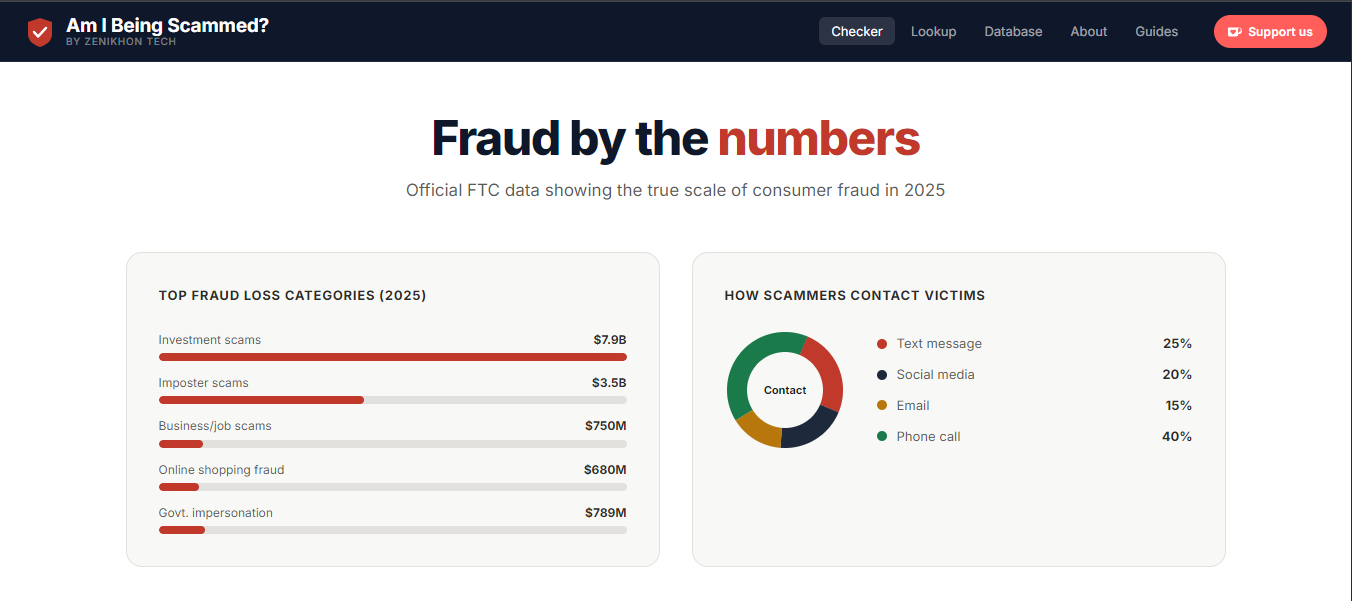Image resolution: width=1352 pixels, height=601 pixels.
Task: Switch to the Lookup tab
Action: [933, 31]
